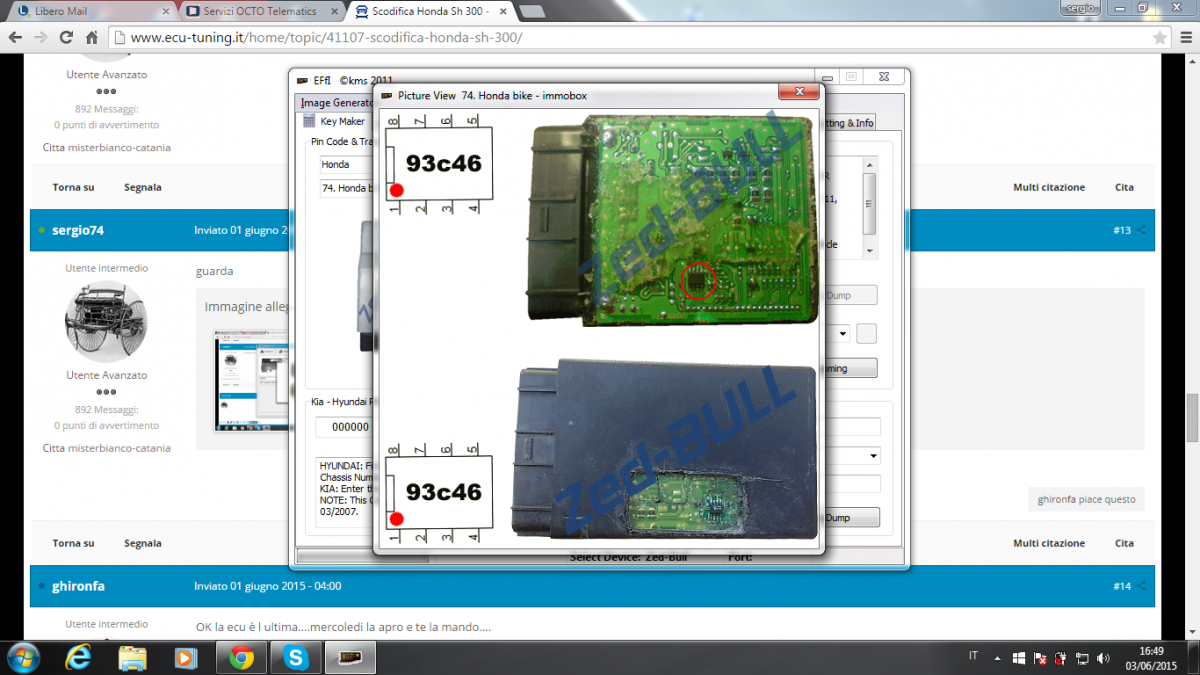Screen dimensions: 1200x675
Task: Click the share icon on post #13
Action: [x=1141, y=231]
